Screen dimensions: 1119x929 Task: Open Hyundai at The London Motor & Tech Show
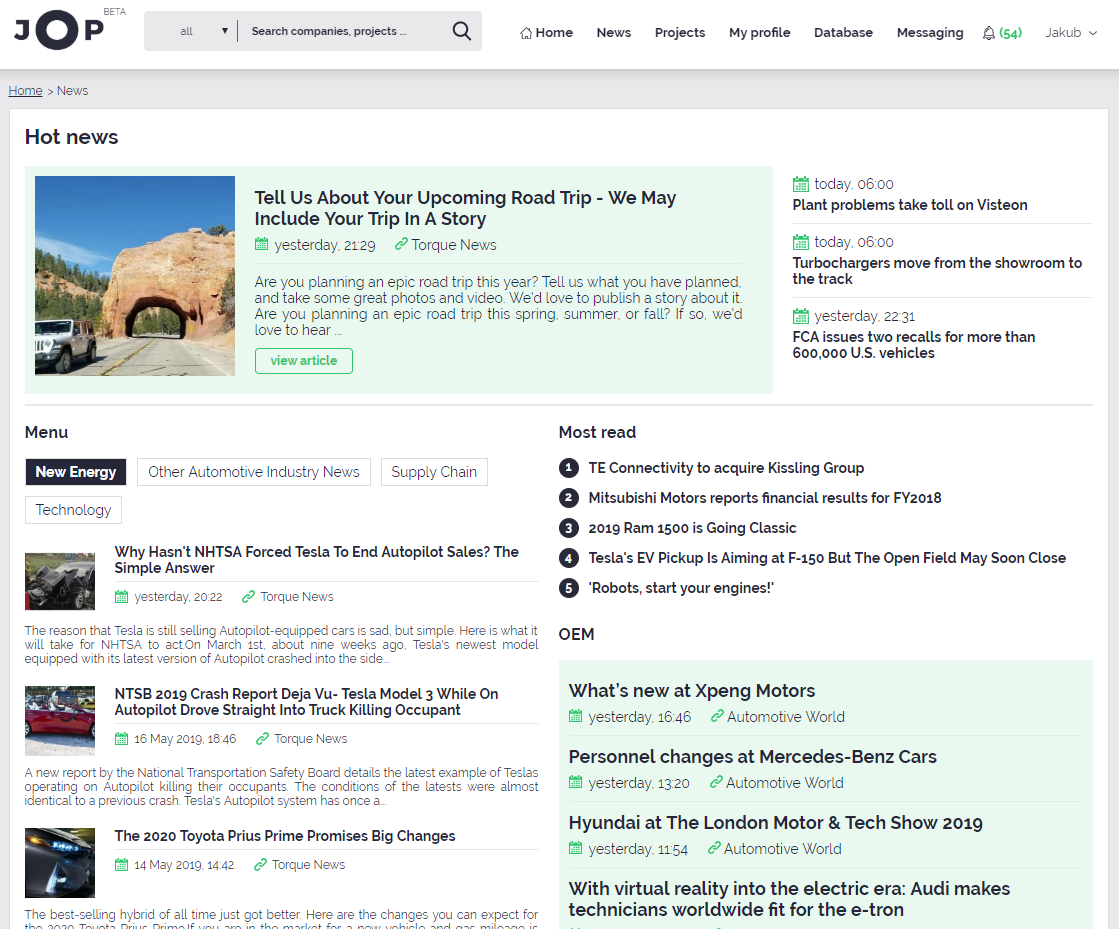775,823
